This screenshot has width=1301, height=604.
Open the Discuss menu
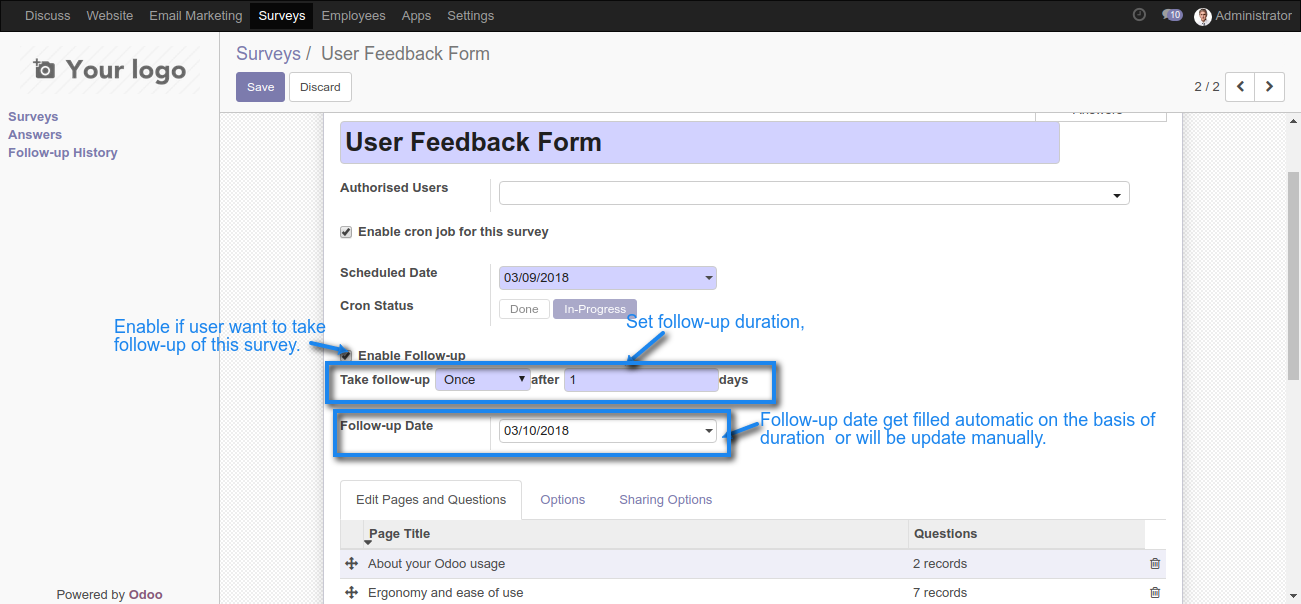tap(48, 16)
